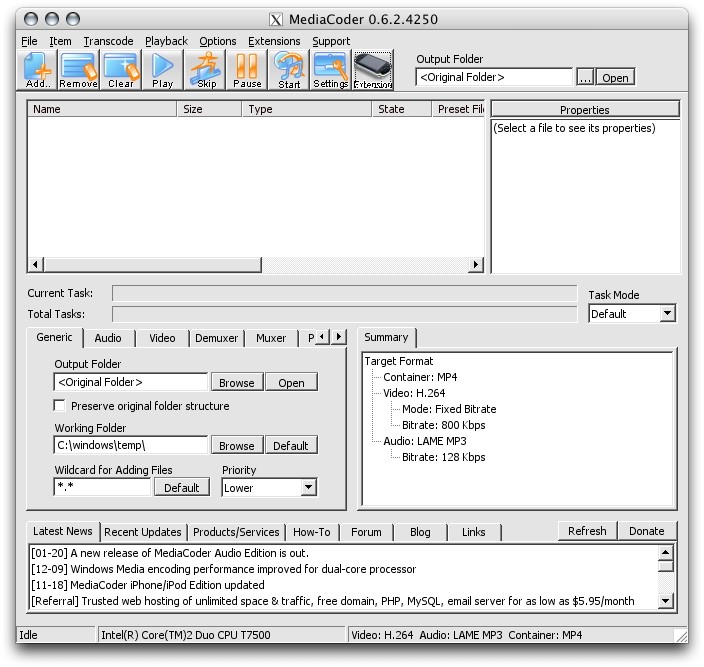The height and width of the screenshot is (667, 704).
Task: Click the Skip toolbar icon
Action: coord(206,70)
